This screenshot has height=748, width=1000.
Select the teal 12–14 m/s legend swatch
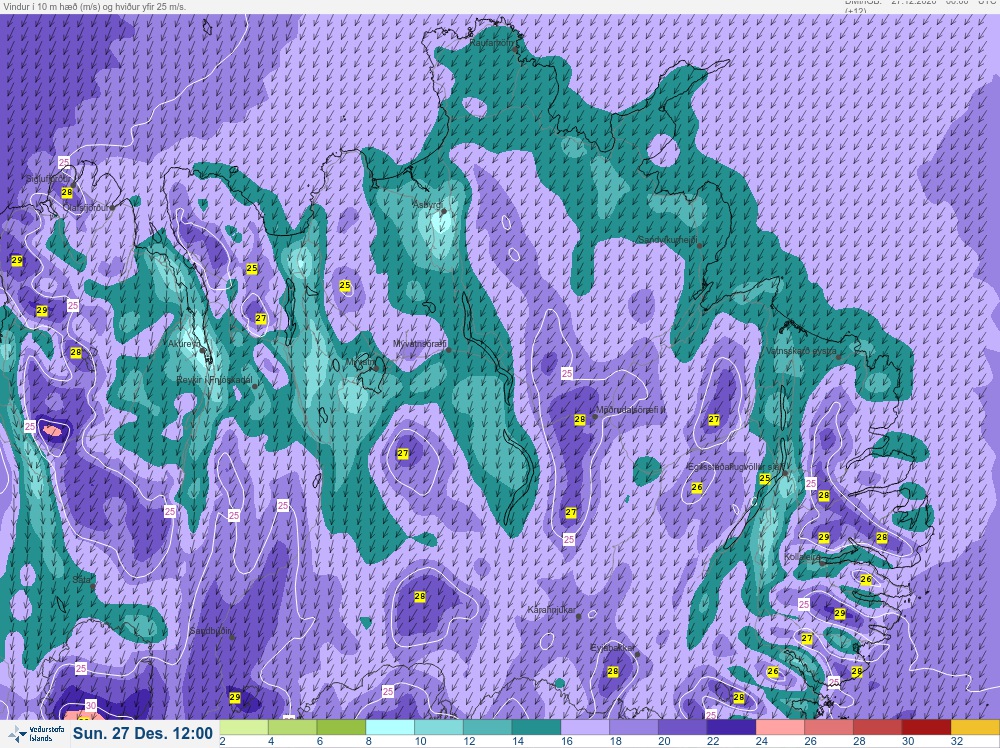(x=487, y=728)
